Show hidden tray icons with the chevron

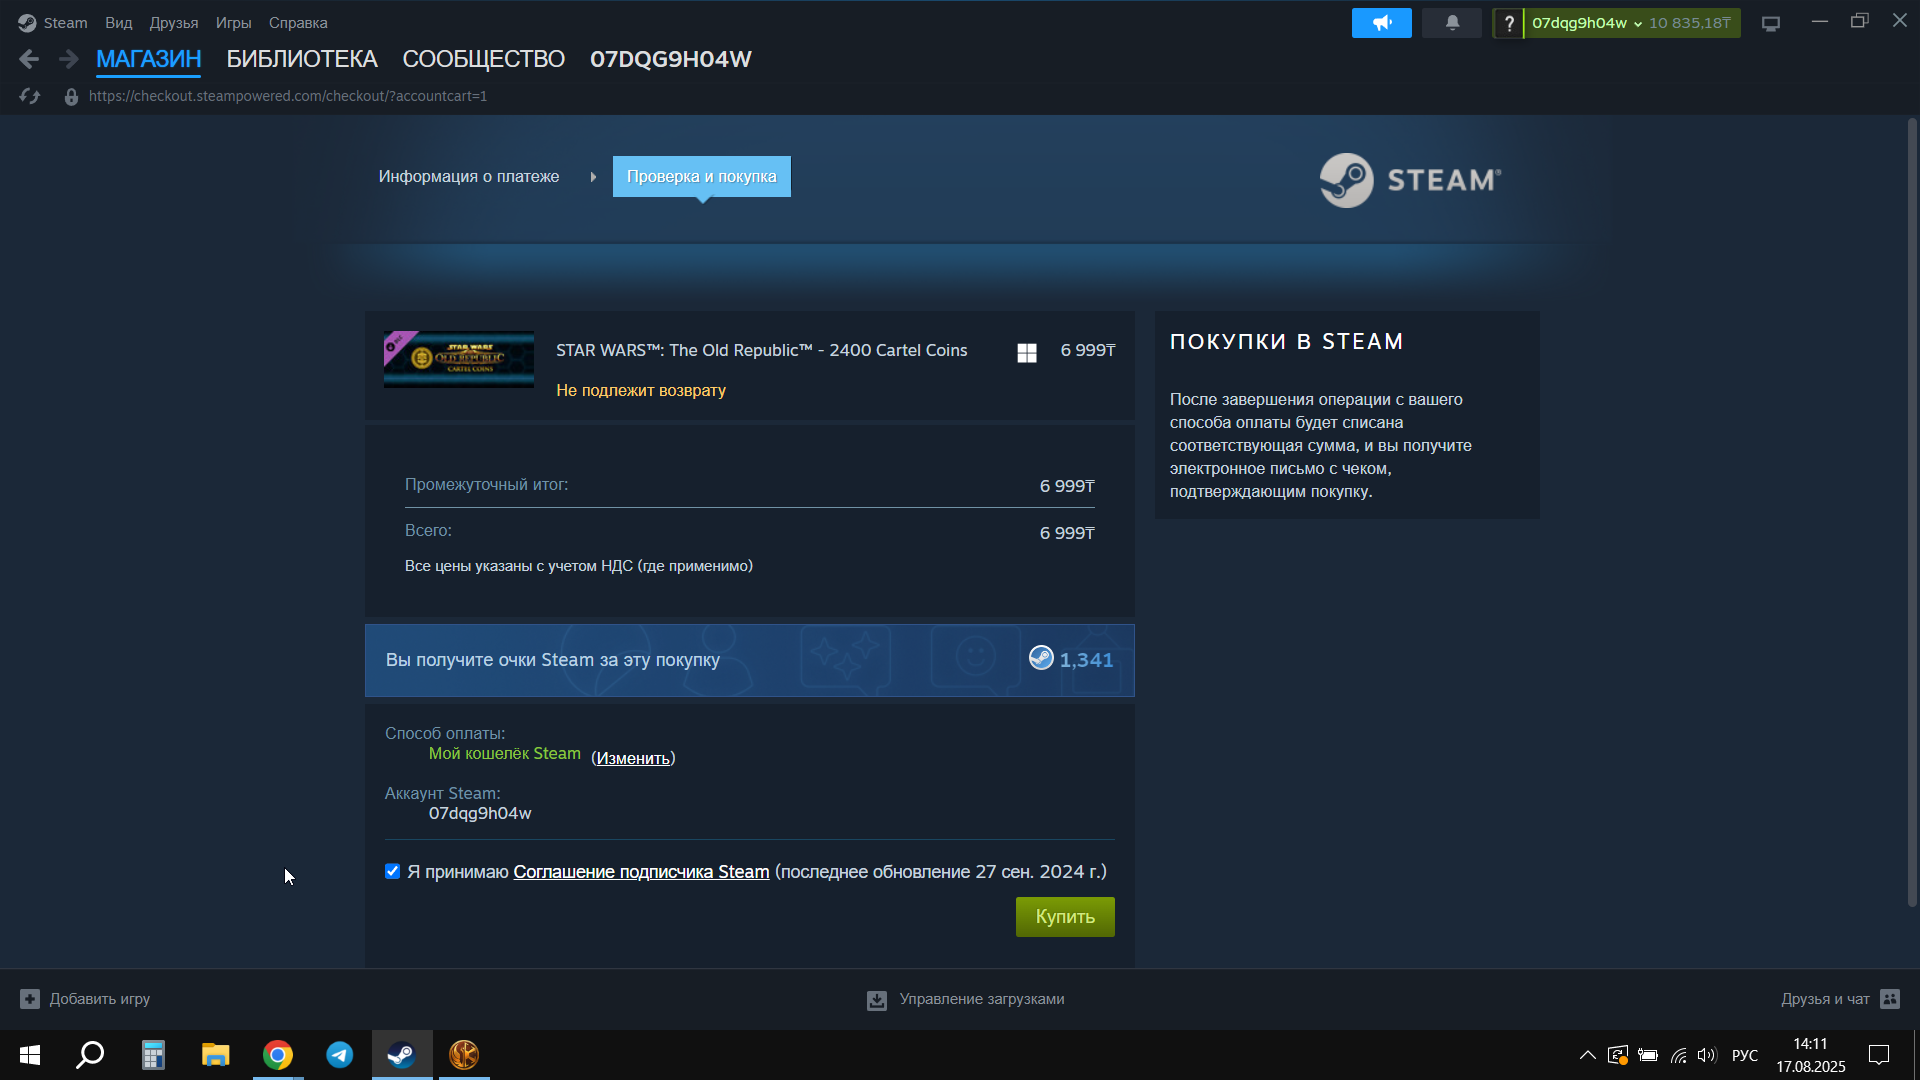(x=1587, y=1055)
